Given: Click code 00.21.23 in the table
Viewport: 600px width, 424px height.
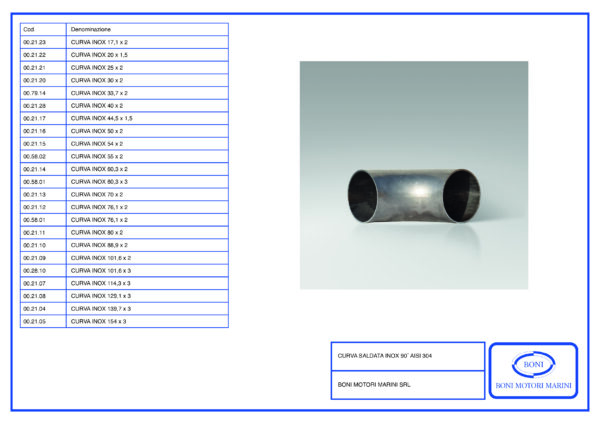Looking at the screenshot, I should click(x=35, y=42).
